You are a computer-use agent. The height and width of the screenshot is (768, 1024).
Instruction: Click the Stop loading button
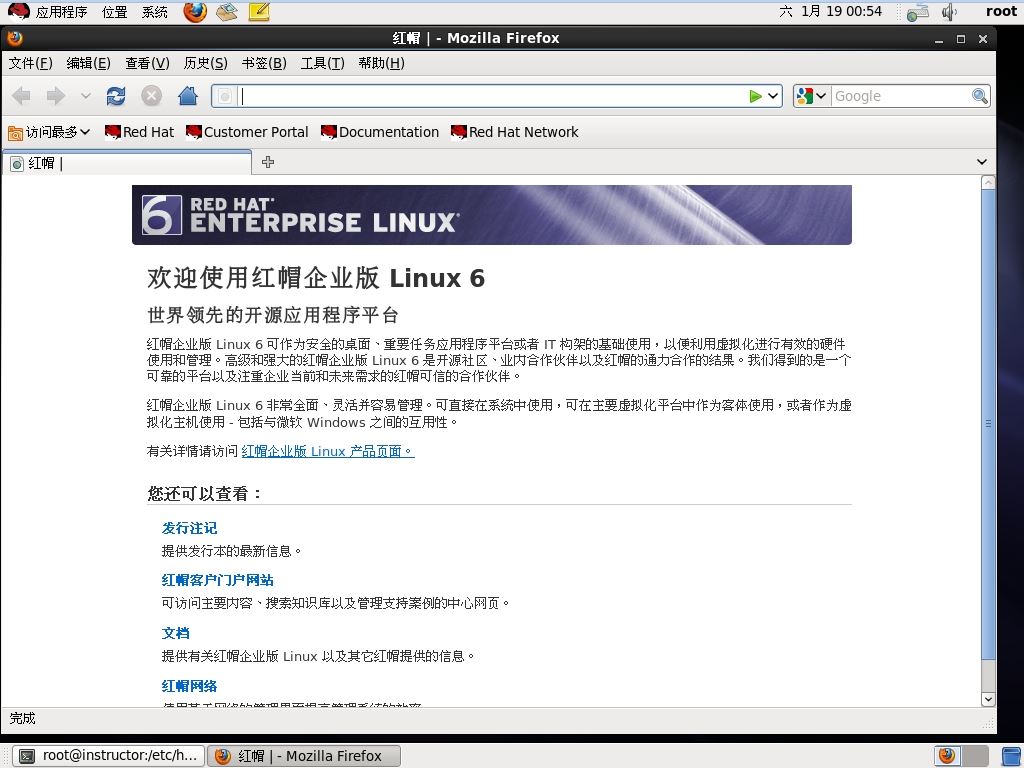(x=152, y=96)
